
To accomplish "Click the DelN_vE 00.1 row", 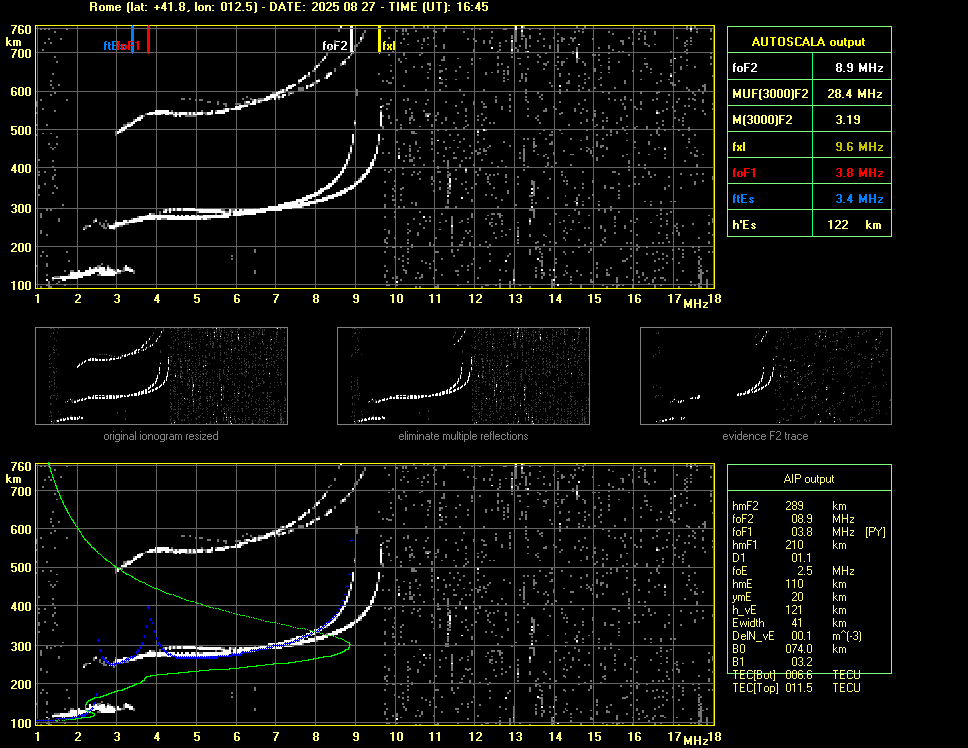I will (x=797, y=635).
